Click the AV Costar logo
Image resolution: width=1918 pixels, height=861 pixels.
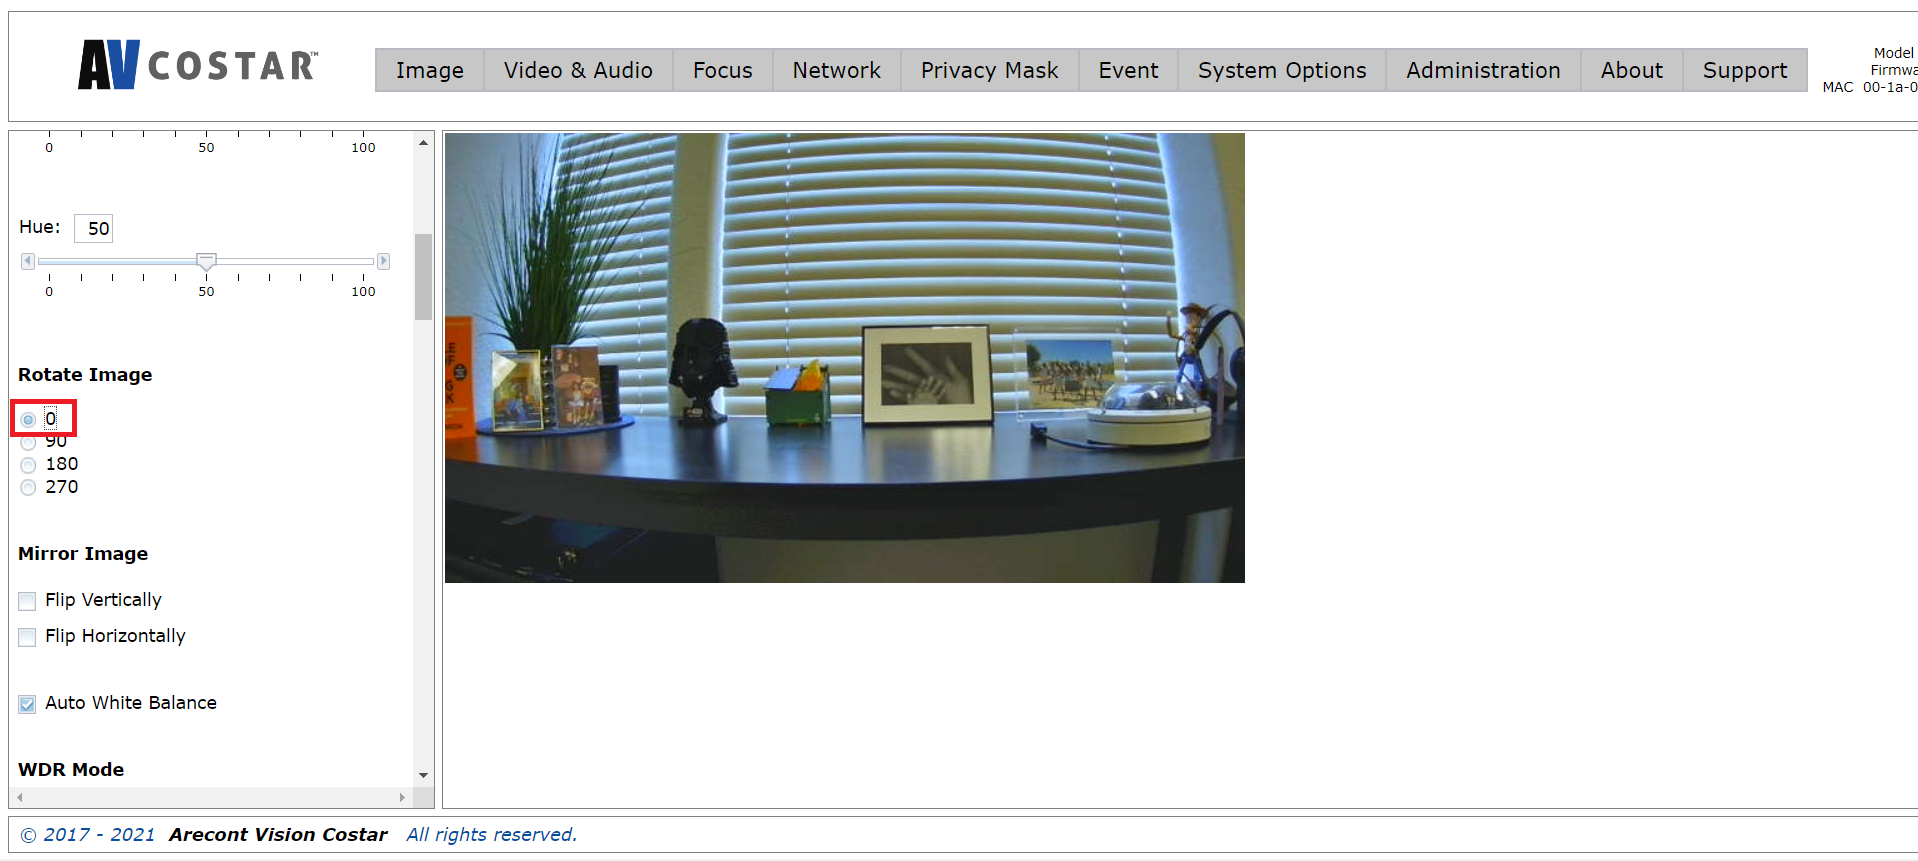click(198, 65)
